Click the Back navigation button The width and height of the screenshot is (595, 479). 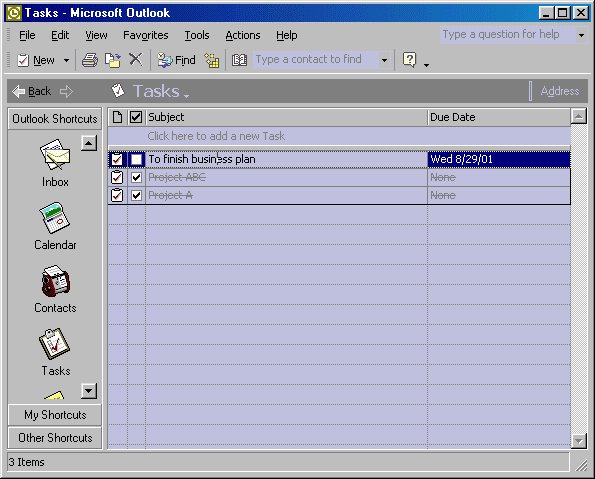point(31,91)
